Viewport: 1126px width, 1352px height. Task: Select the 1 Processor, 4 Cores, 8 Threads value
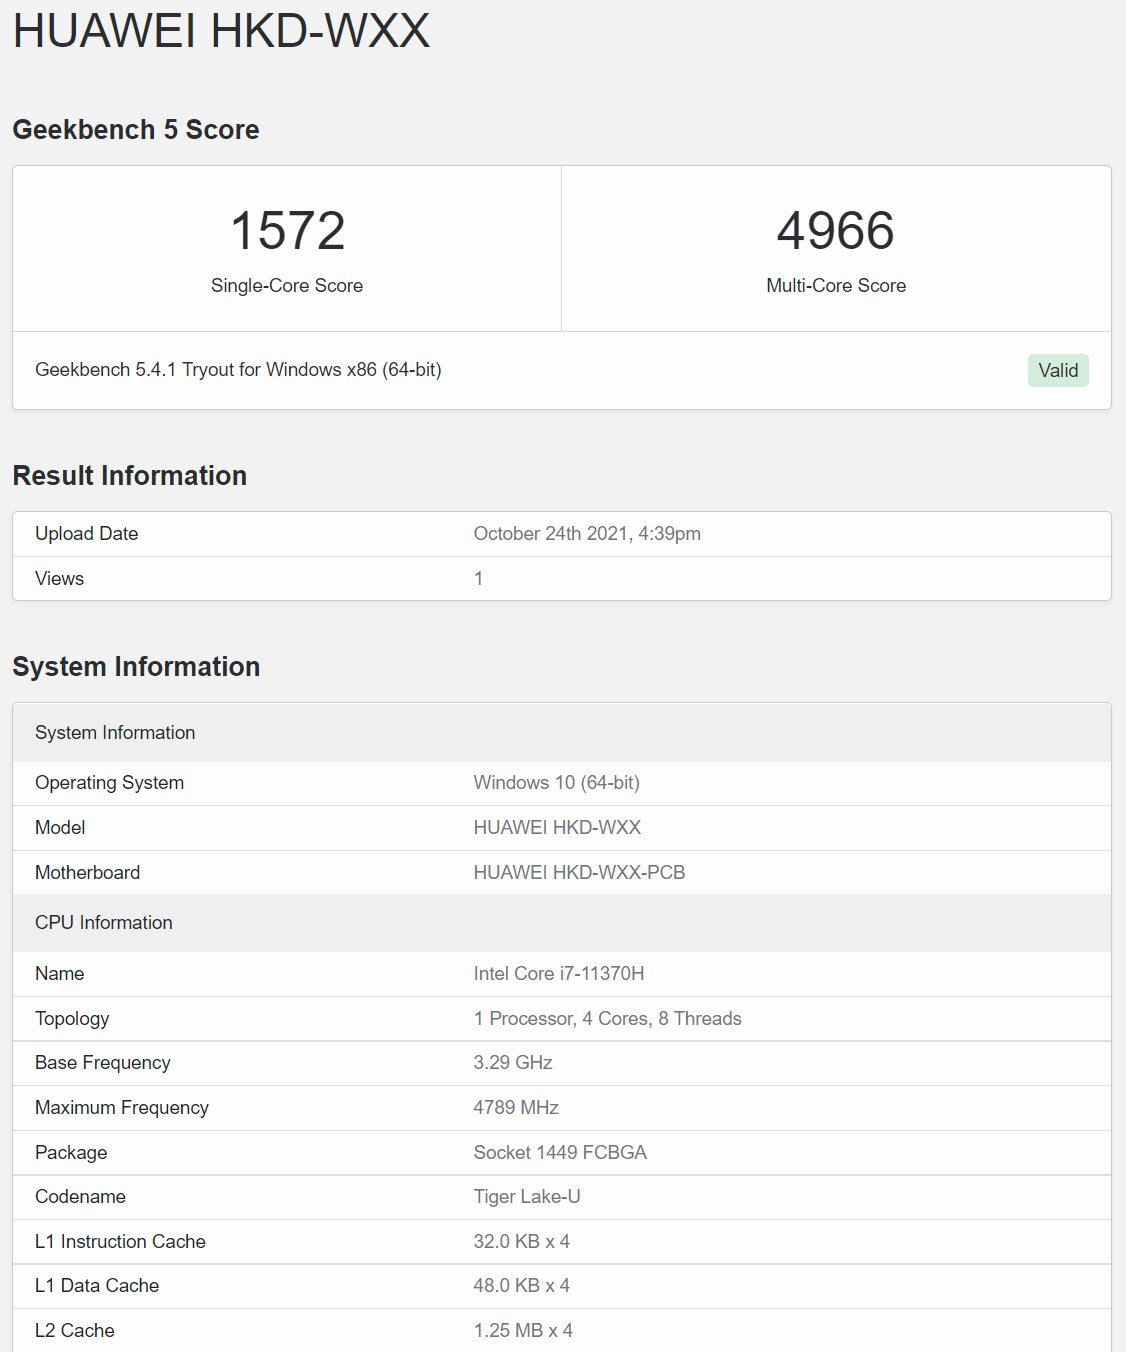tap(608, 1019)
